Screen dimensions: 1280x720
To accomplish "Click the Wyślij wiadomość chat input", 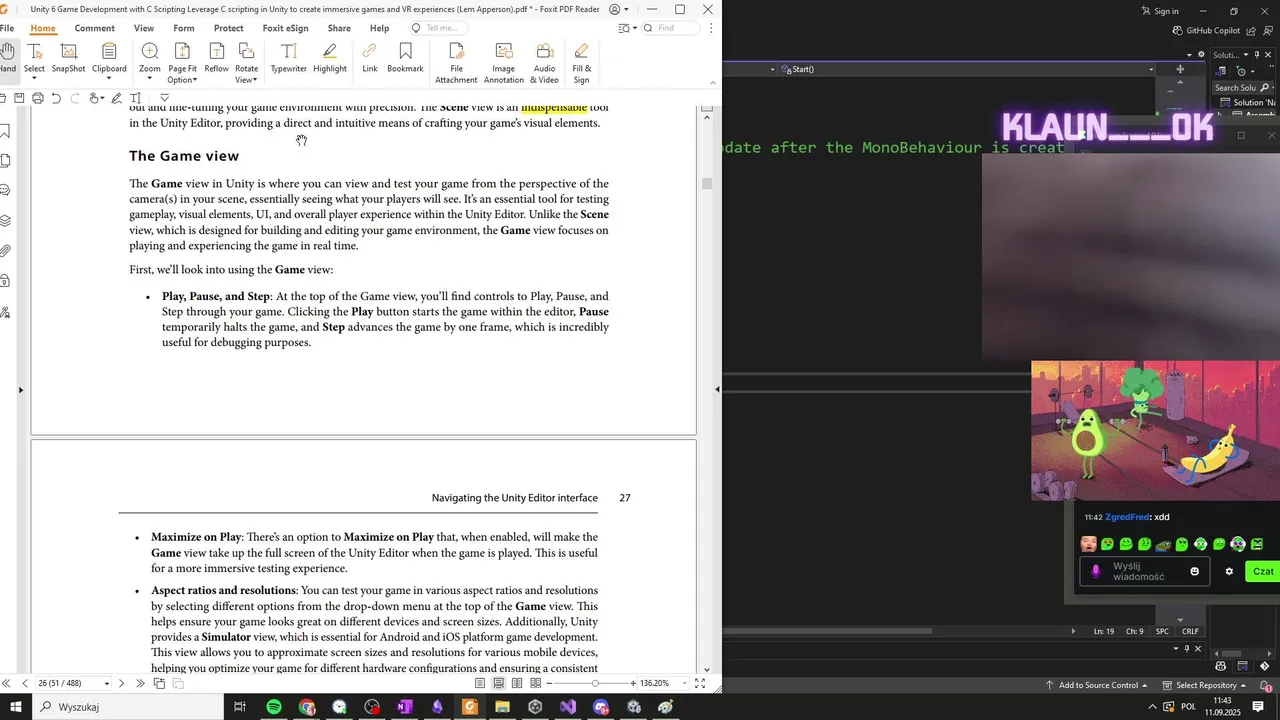I will pyautogui.click(x=1143, y=571).
